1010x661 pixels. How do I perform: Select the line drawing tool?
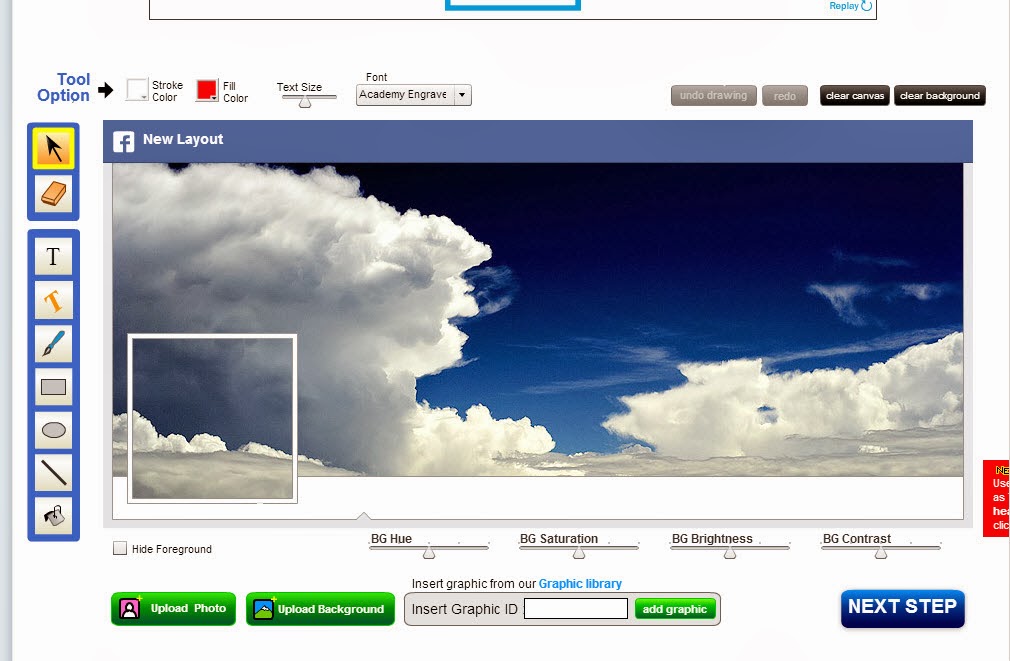coord(53,472)
